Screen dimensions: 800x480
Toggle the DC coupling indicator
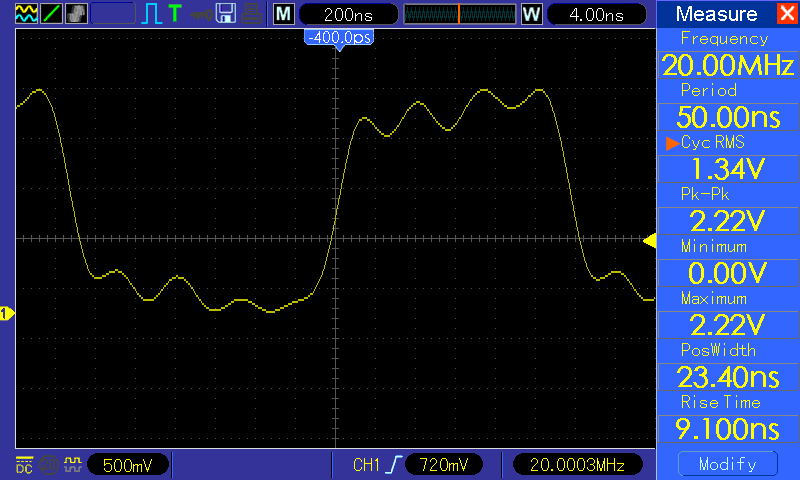click(x=24, y=465)
